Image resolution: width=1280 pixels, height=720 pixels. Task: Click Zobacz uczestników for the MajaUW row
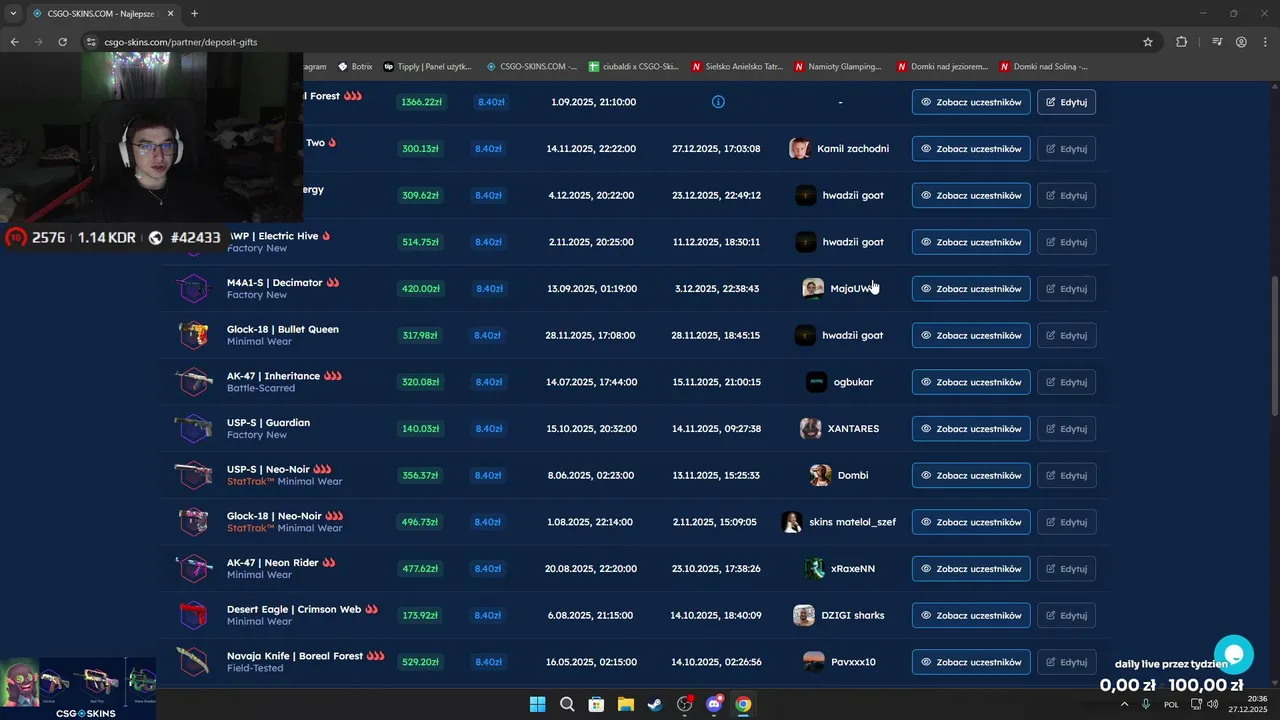[x=971, y=289]
